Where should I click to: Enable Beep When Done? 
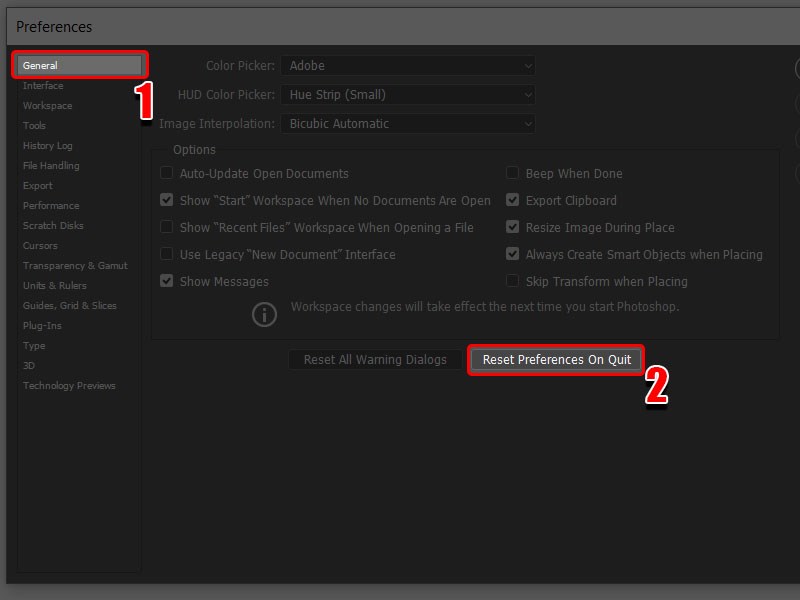tap(513, 173)
